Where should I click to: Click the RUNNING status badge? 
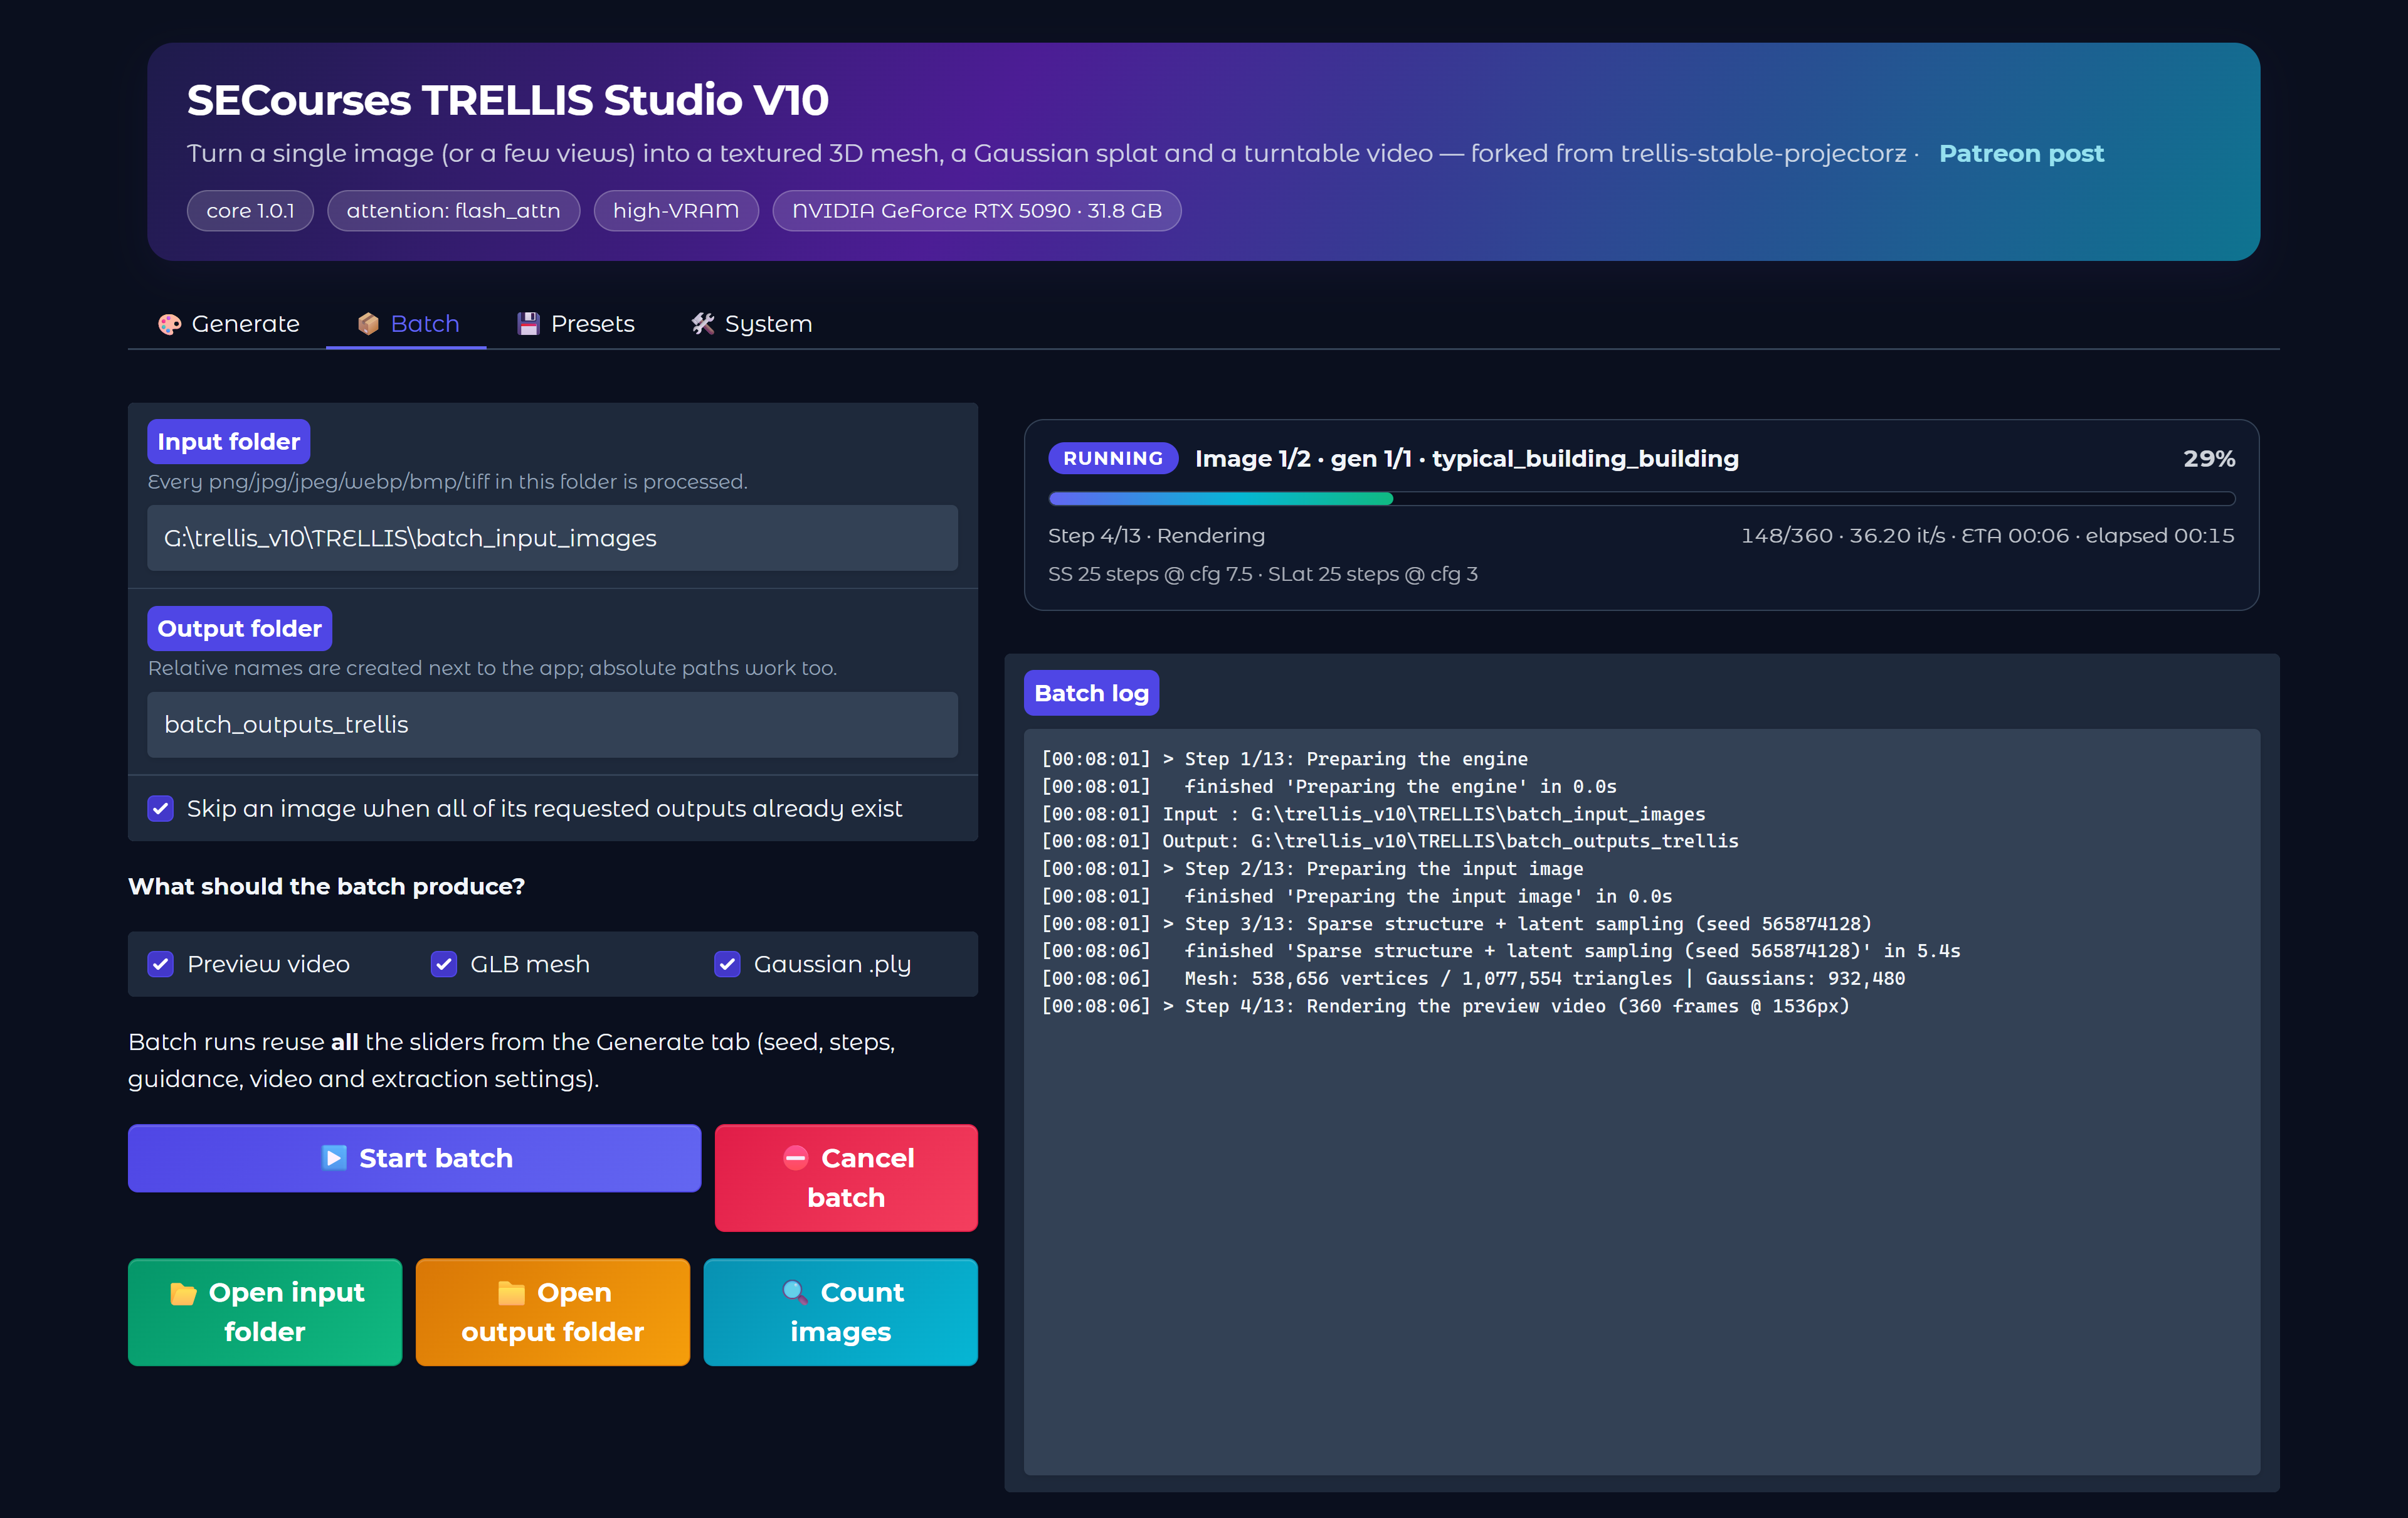1113,458
